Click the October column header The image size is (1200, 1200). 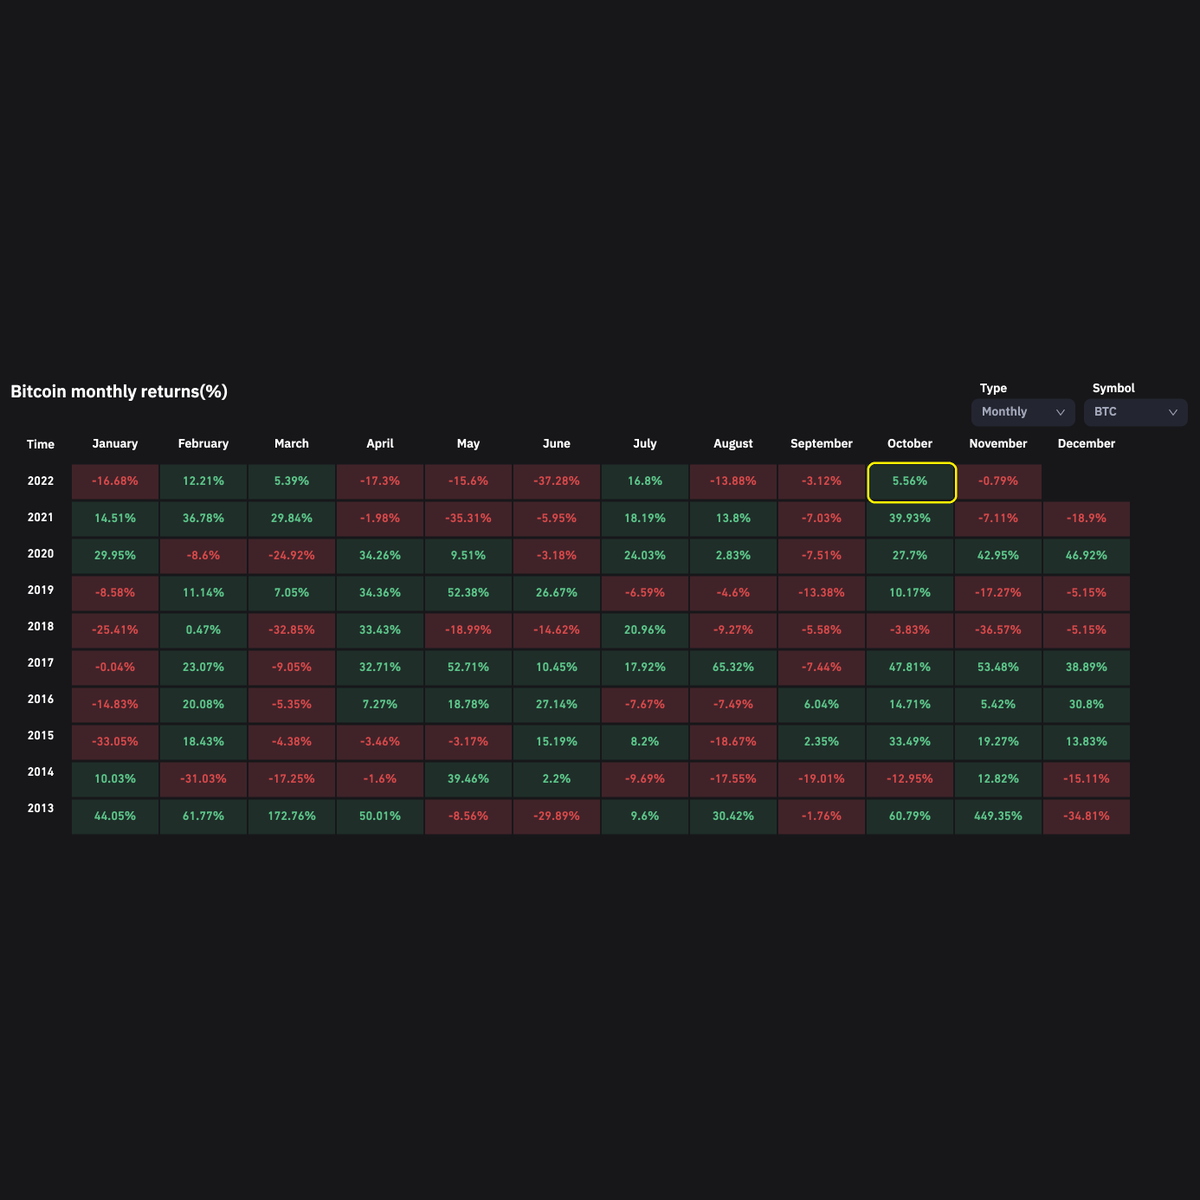pyautogui.click(x=910, y=444)
